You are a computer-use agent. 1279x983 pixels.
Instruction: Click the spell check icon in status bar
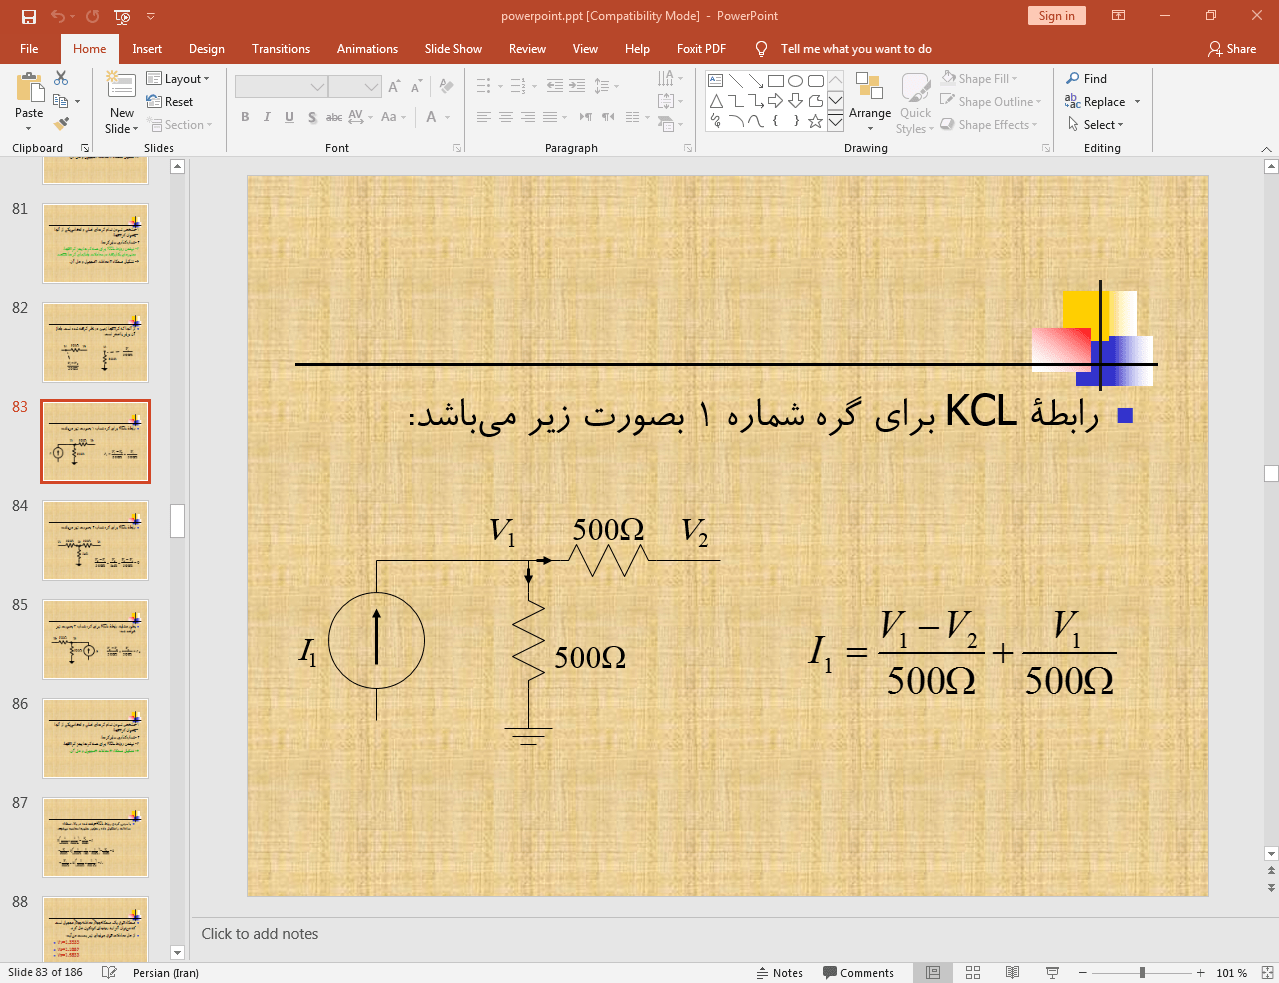click(110, 972)
